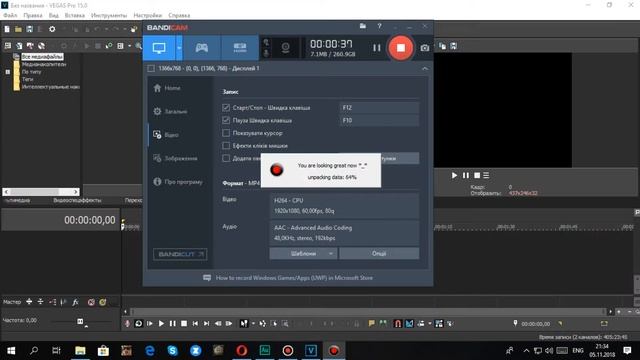Open the Вид menu in VEGAS Pro

53,15
